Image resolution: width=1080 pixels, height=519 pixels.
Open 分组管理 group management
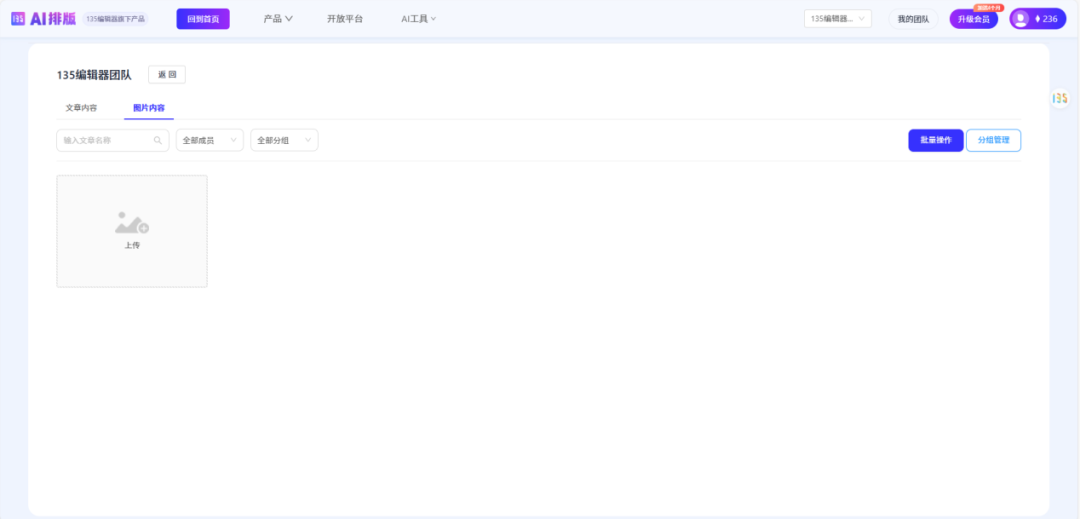click(x=993, y=140)
